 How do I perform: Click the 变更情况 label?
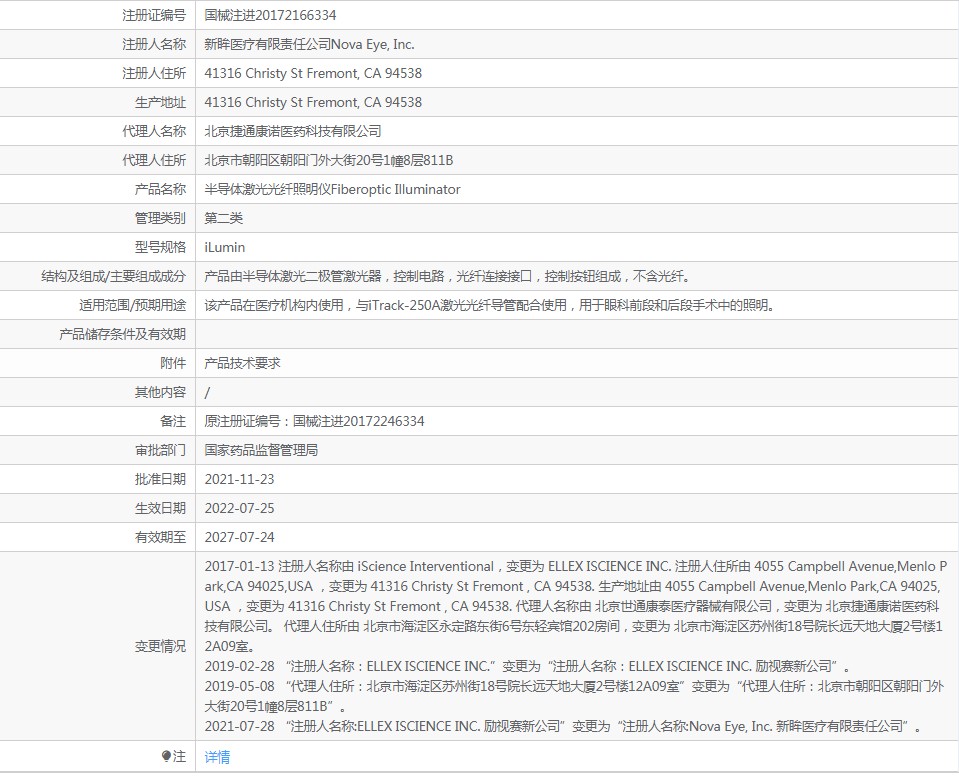coord(160,647)
